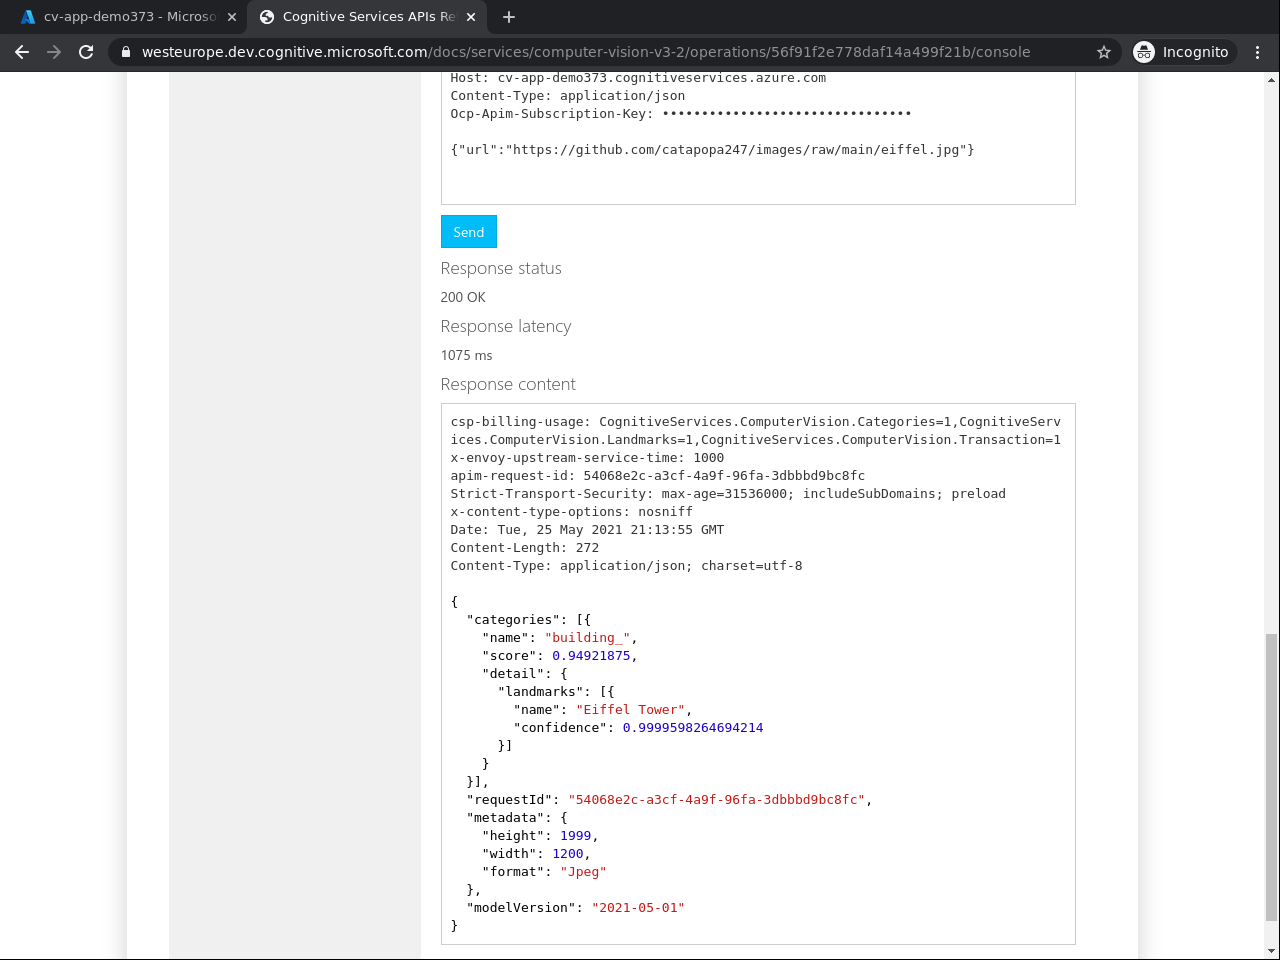Click inside the HTTP request text box
The width and height of the screenshot is (1280, 960).
click(x=758, y=138)
